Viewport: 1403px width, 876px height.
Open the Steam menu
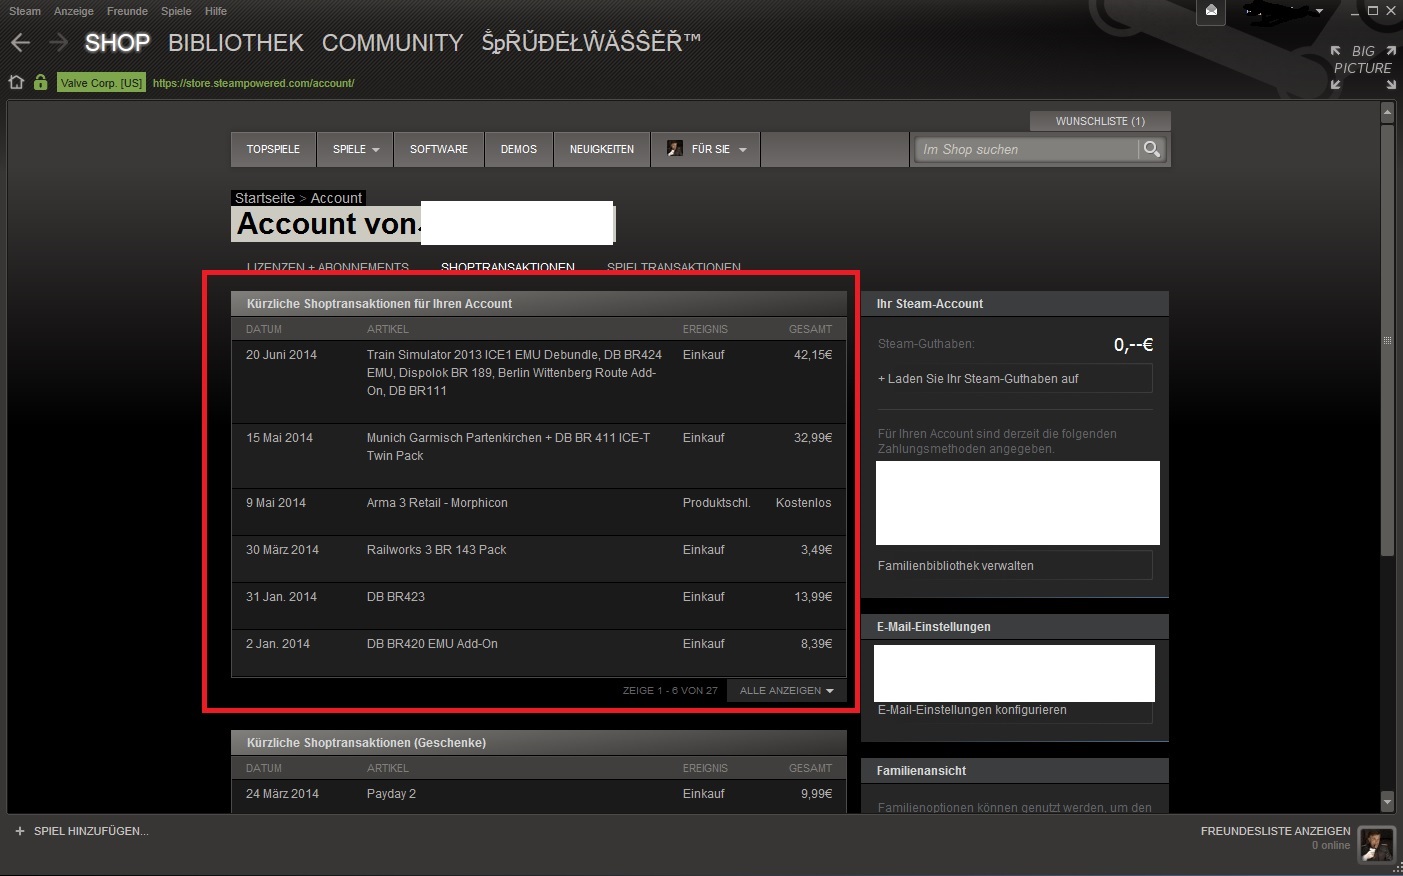point(25,11)
